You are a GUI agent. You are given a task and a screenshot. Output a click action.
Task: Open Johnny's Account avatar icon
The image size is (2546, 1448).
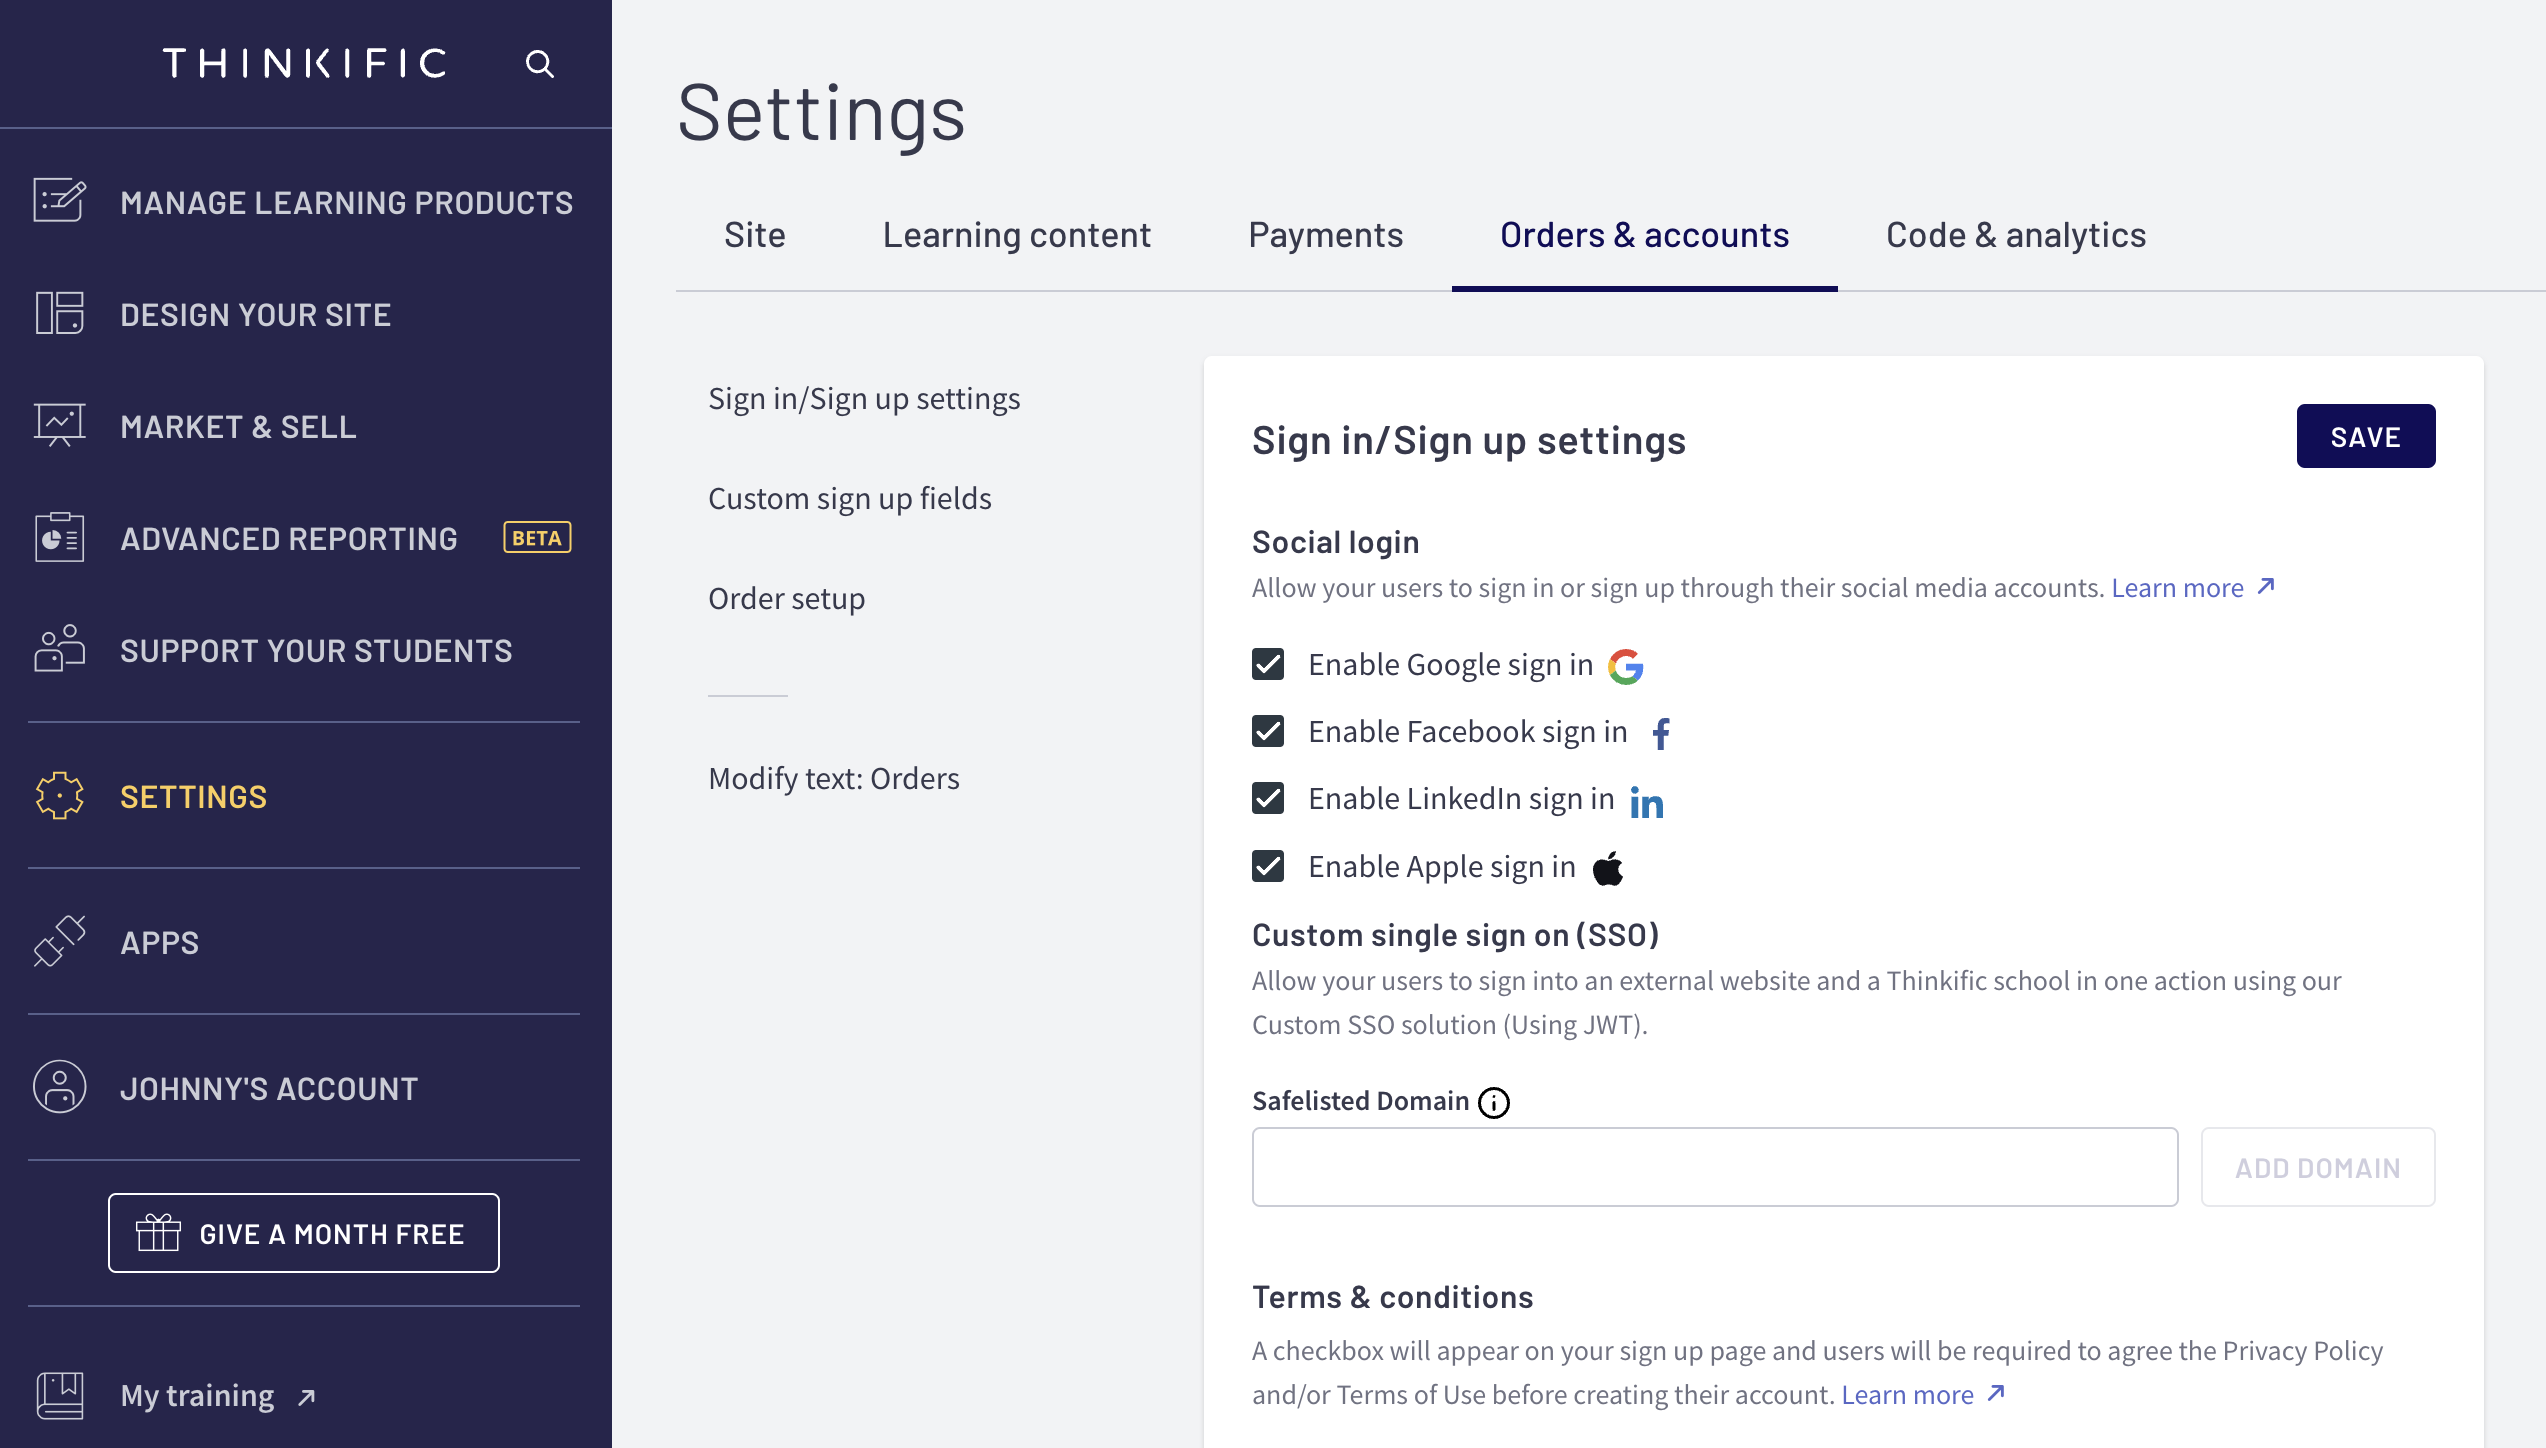click(59, 1087)
